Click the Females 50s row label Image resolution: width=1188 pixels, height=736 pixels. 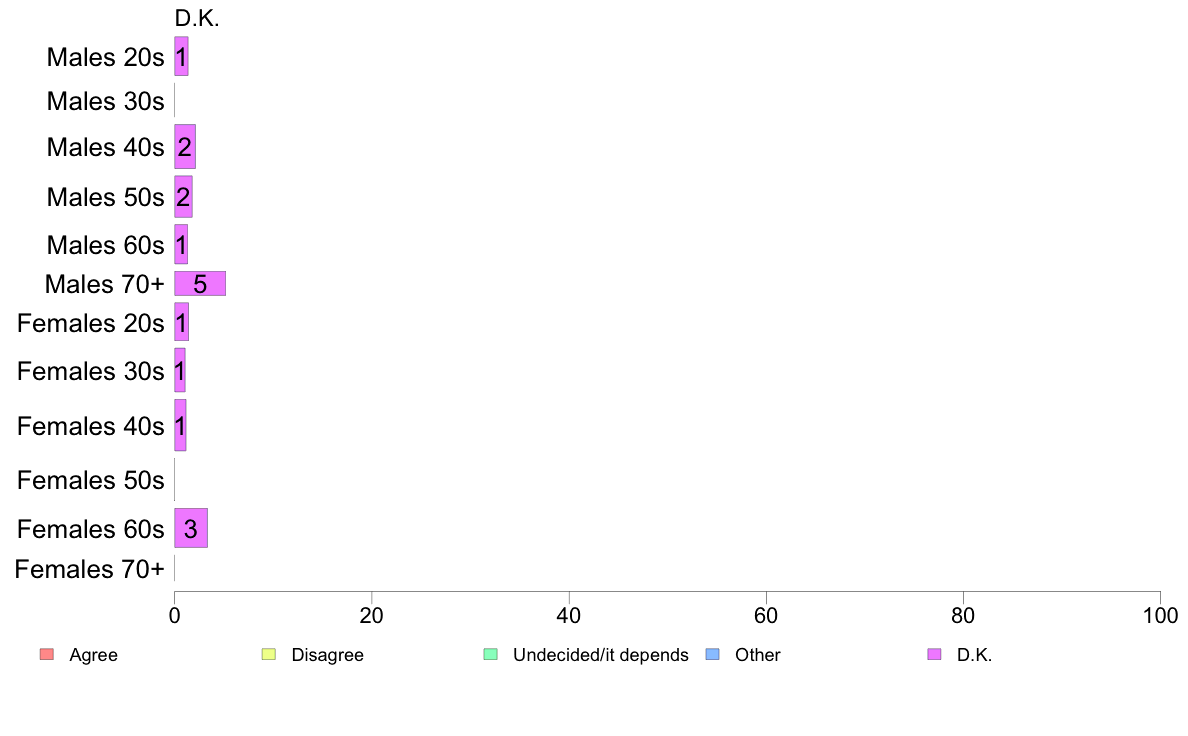click(x=91, y=480)
